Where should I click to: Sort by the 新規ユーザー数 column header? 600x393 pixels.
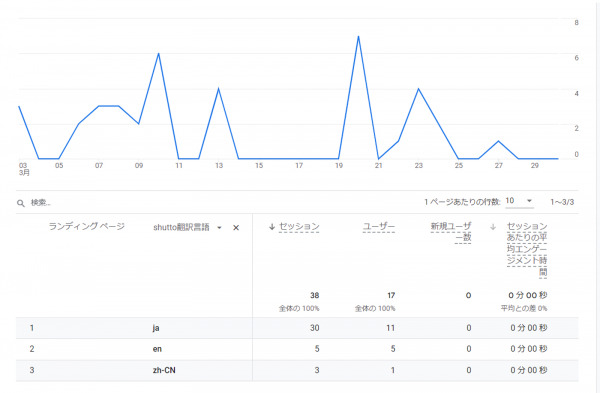coord(451,232)
